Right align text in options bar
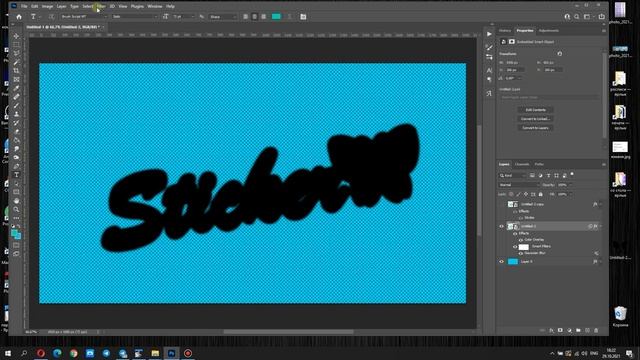The height and width of the screenshot is (360, 640). click(x=264, y=17)
